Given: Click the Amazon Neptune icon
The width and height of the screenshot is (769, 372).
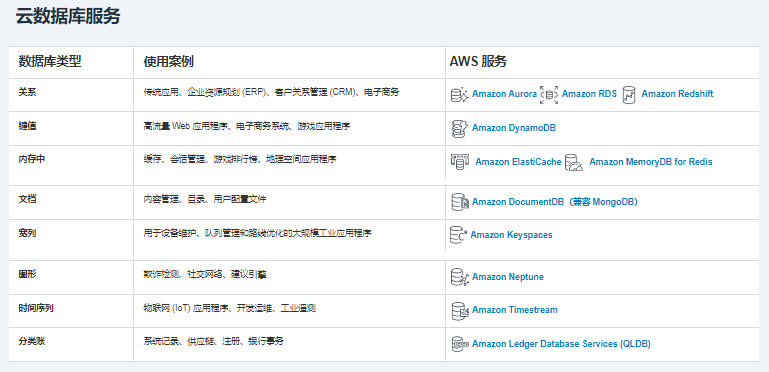Looking at the screenshot, I should 460,277.
